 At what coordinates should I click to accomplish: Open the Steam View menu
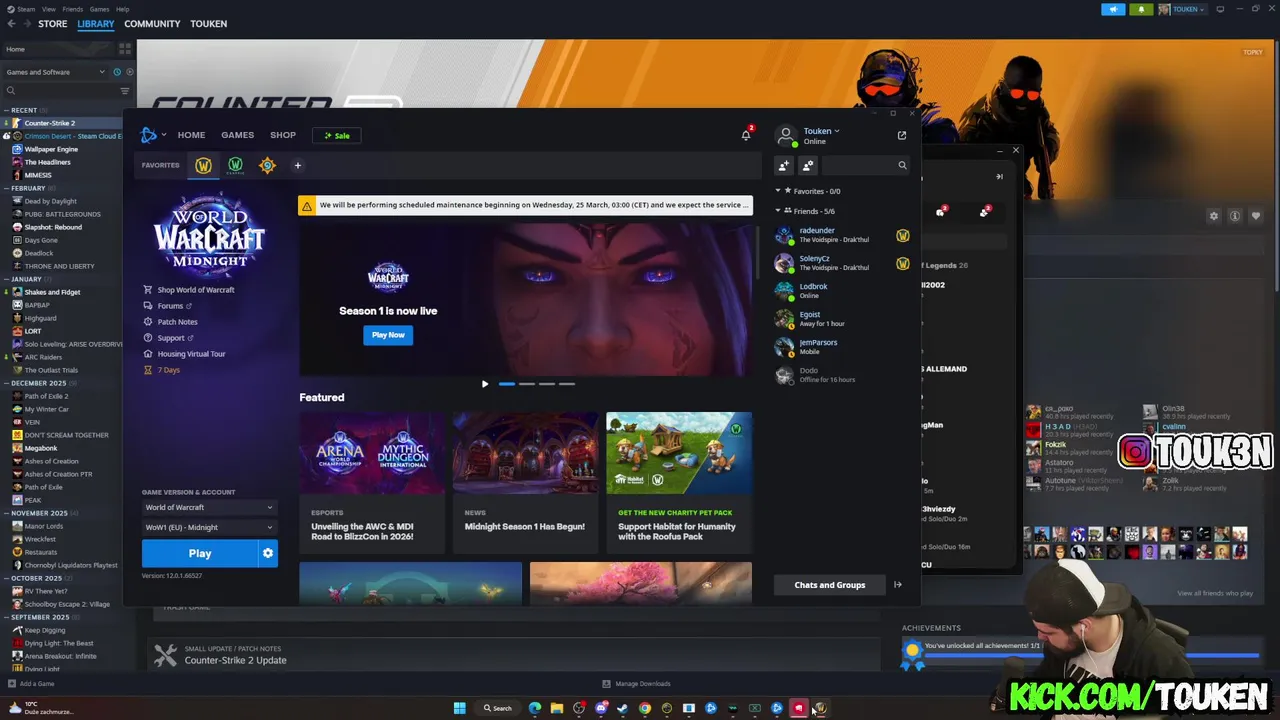[x=48, y=9]
